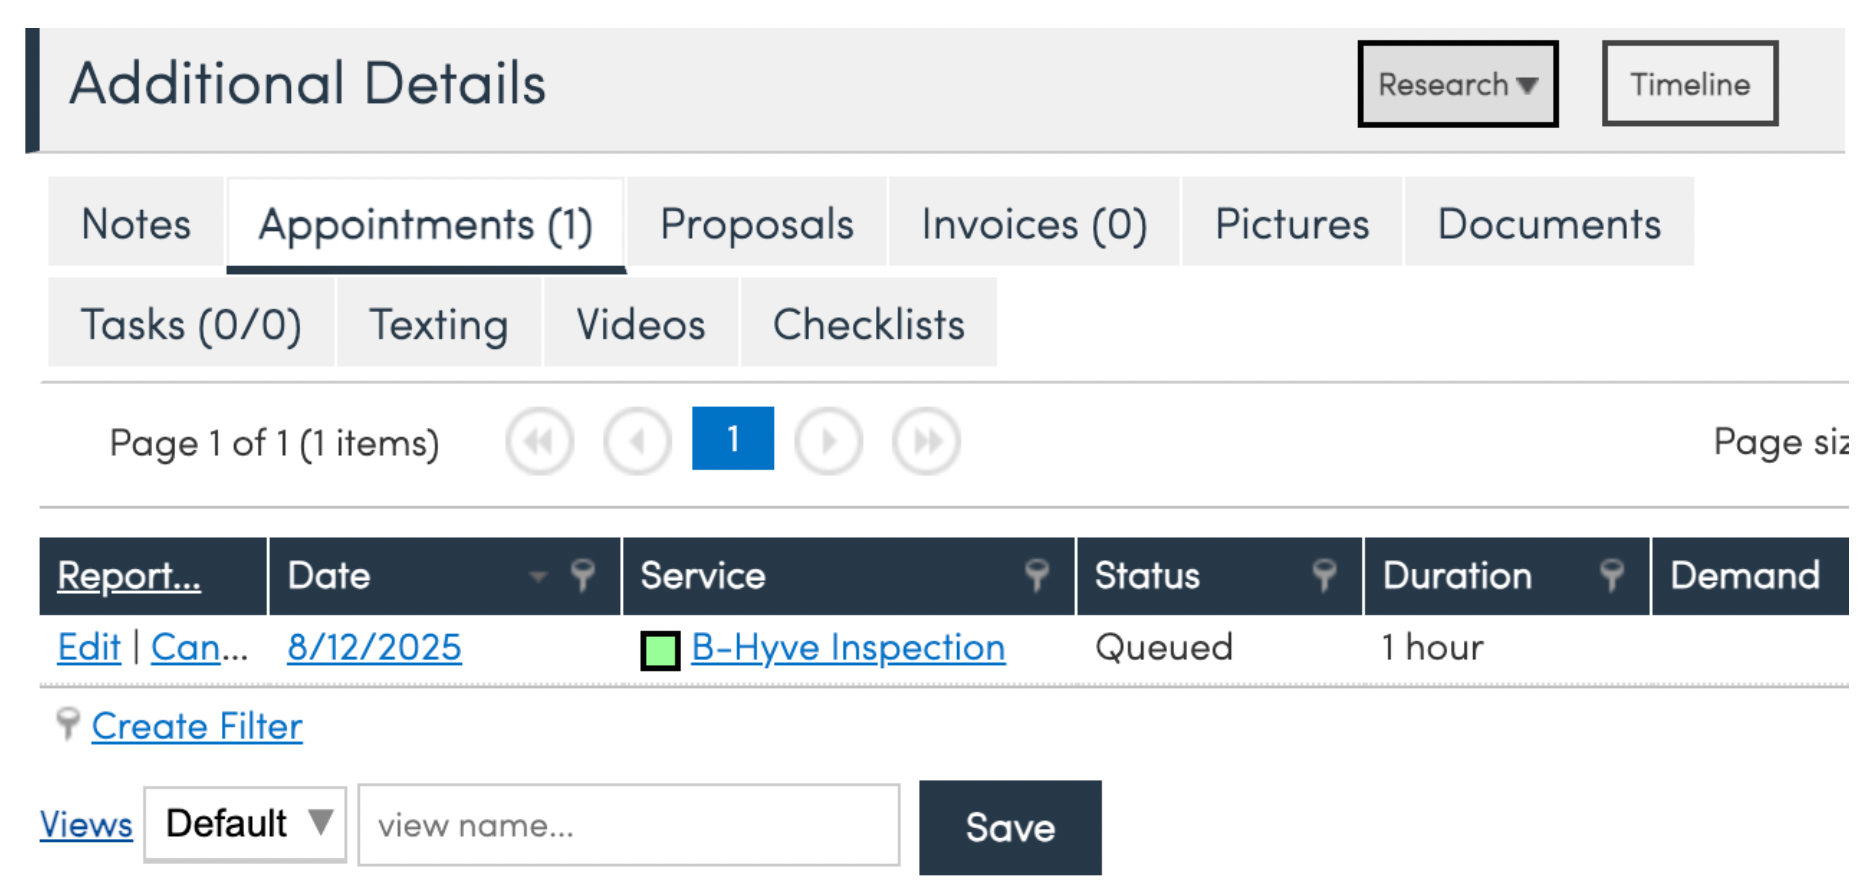
Task: Open the Service column filter pin
Action: pos(1037,575)
